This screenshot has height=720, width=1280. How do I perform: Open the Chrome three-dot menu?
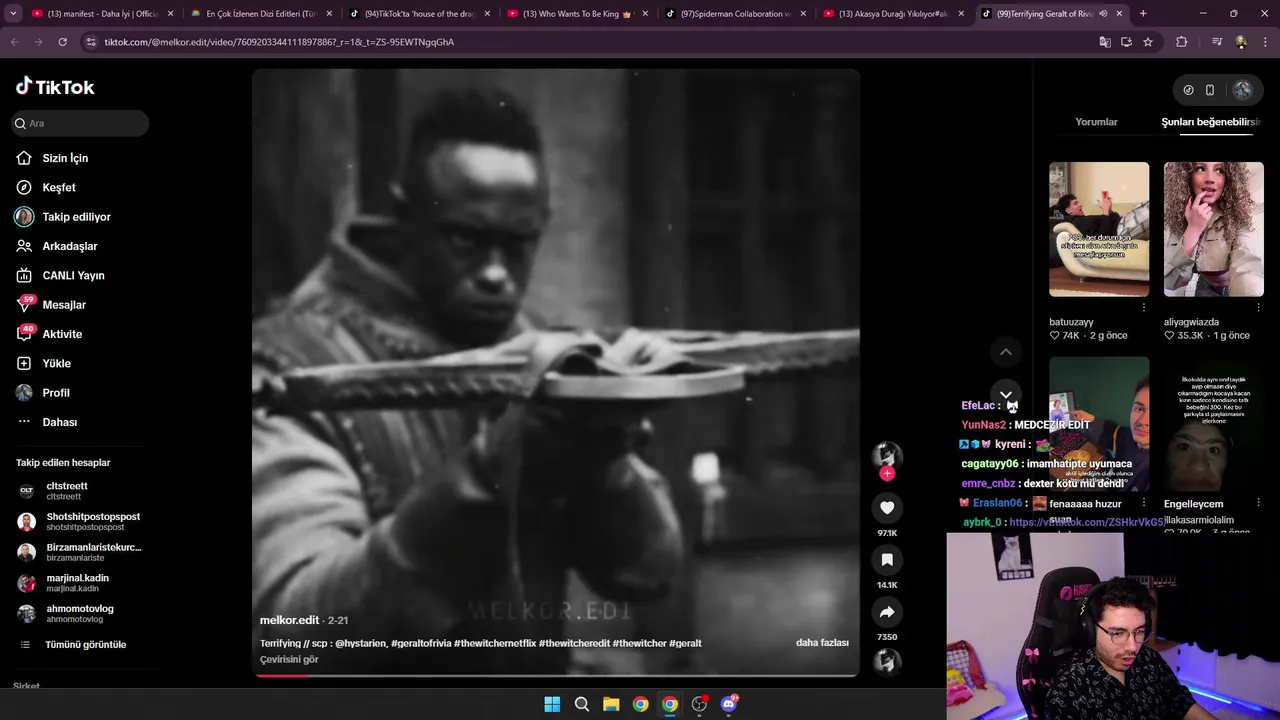click(1265, 42)
